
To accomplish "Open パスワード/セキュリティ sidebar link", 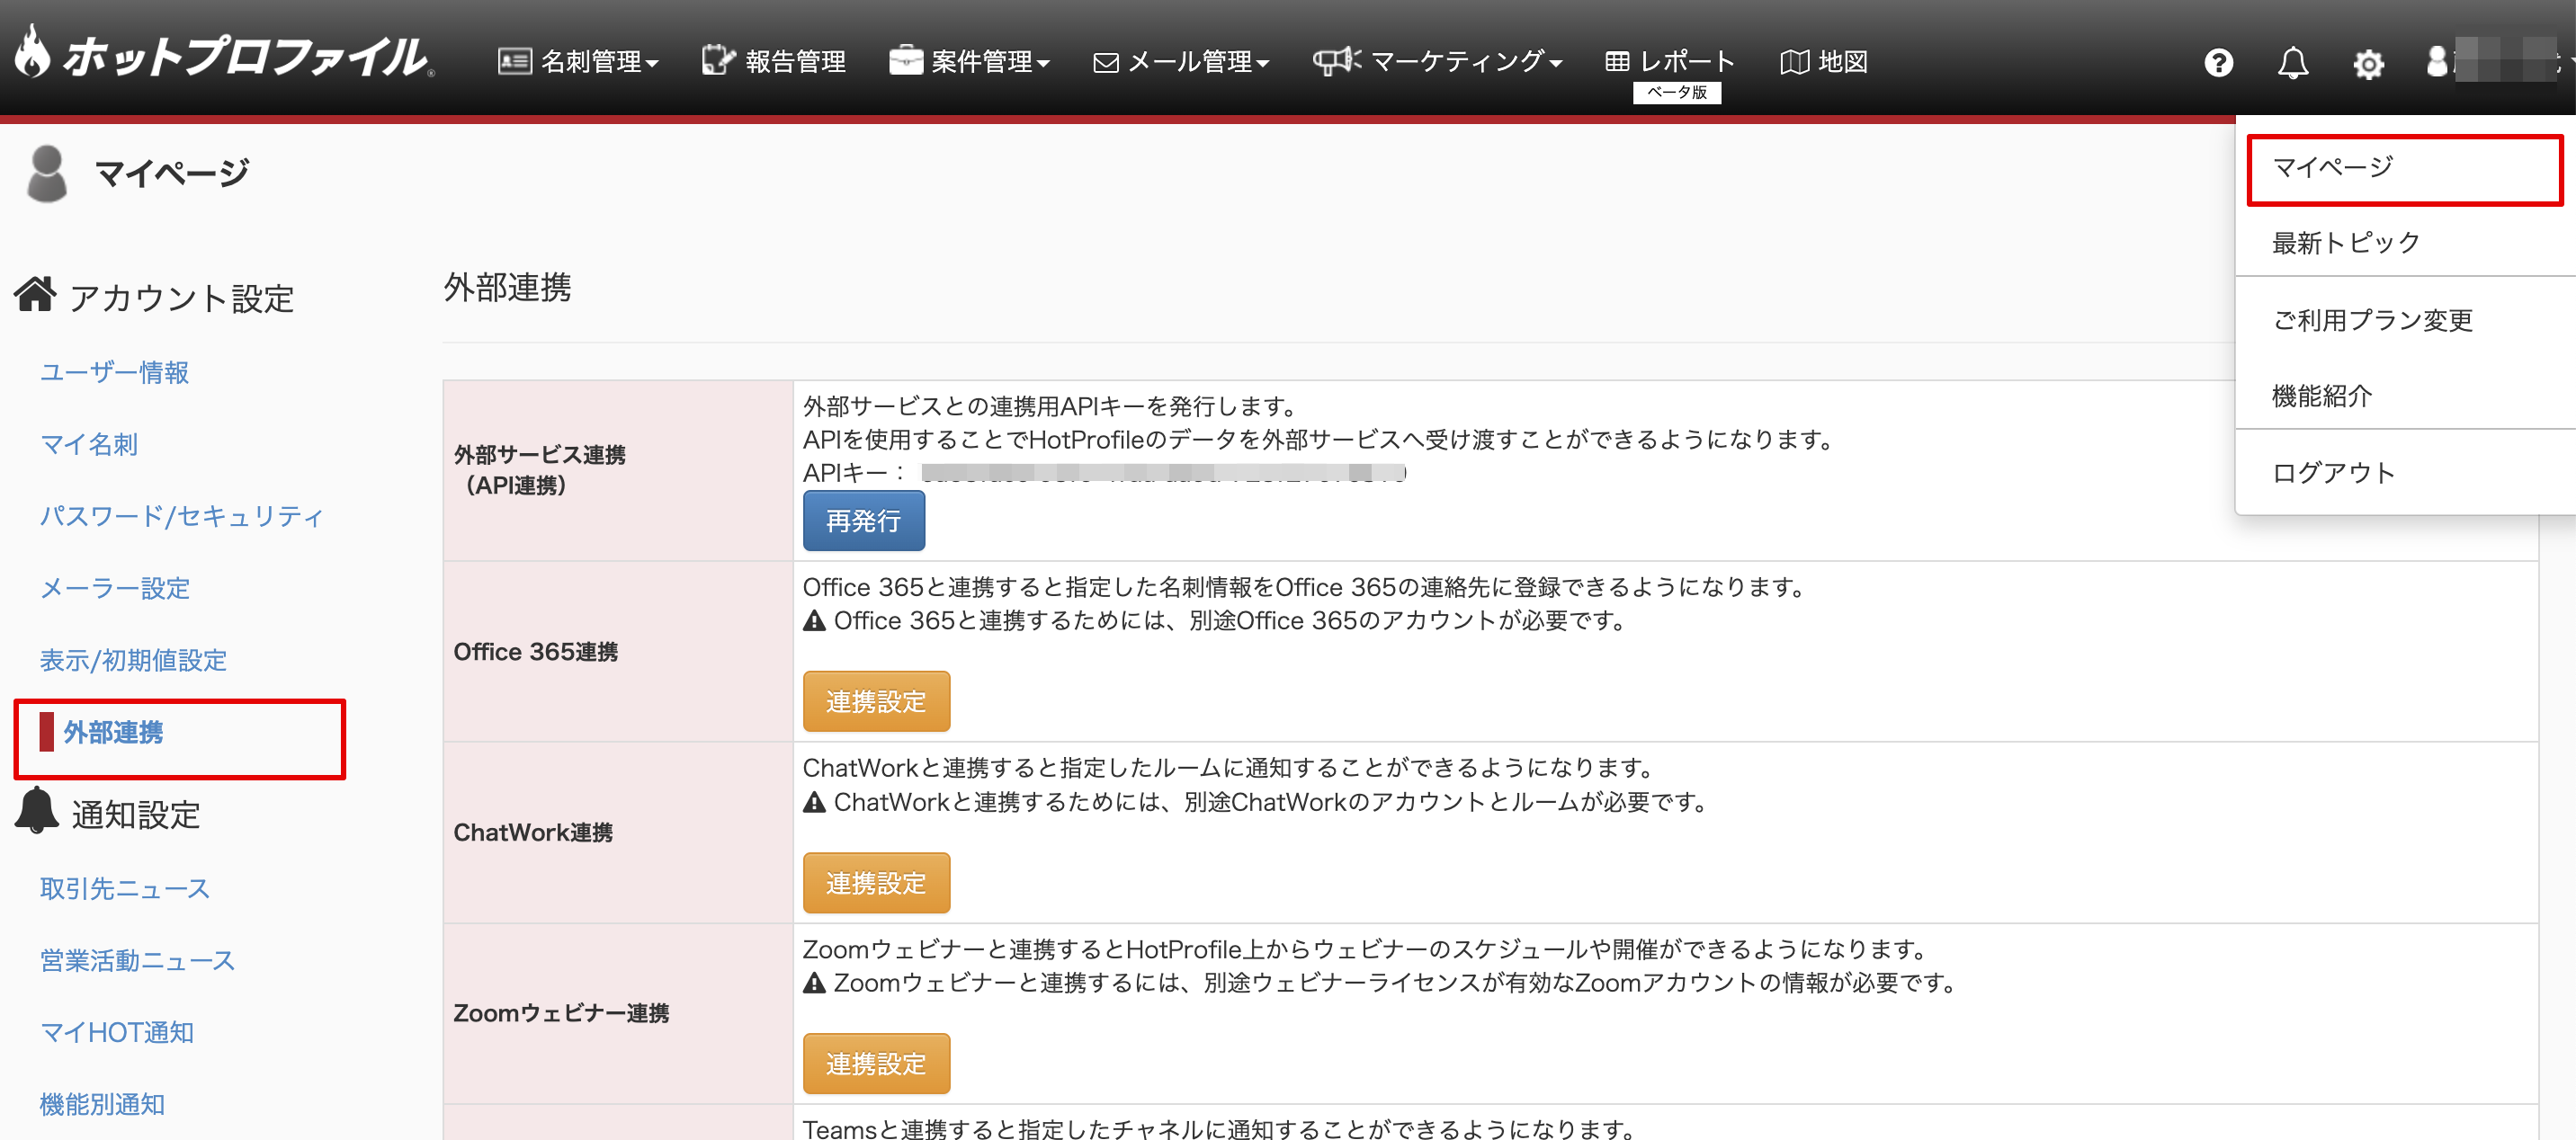I will pyautogui.click(x=181, y=516).
